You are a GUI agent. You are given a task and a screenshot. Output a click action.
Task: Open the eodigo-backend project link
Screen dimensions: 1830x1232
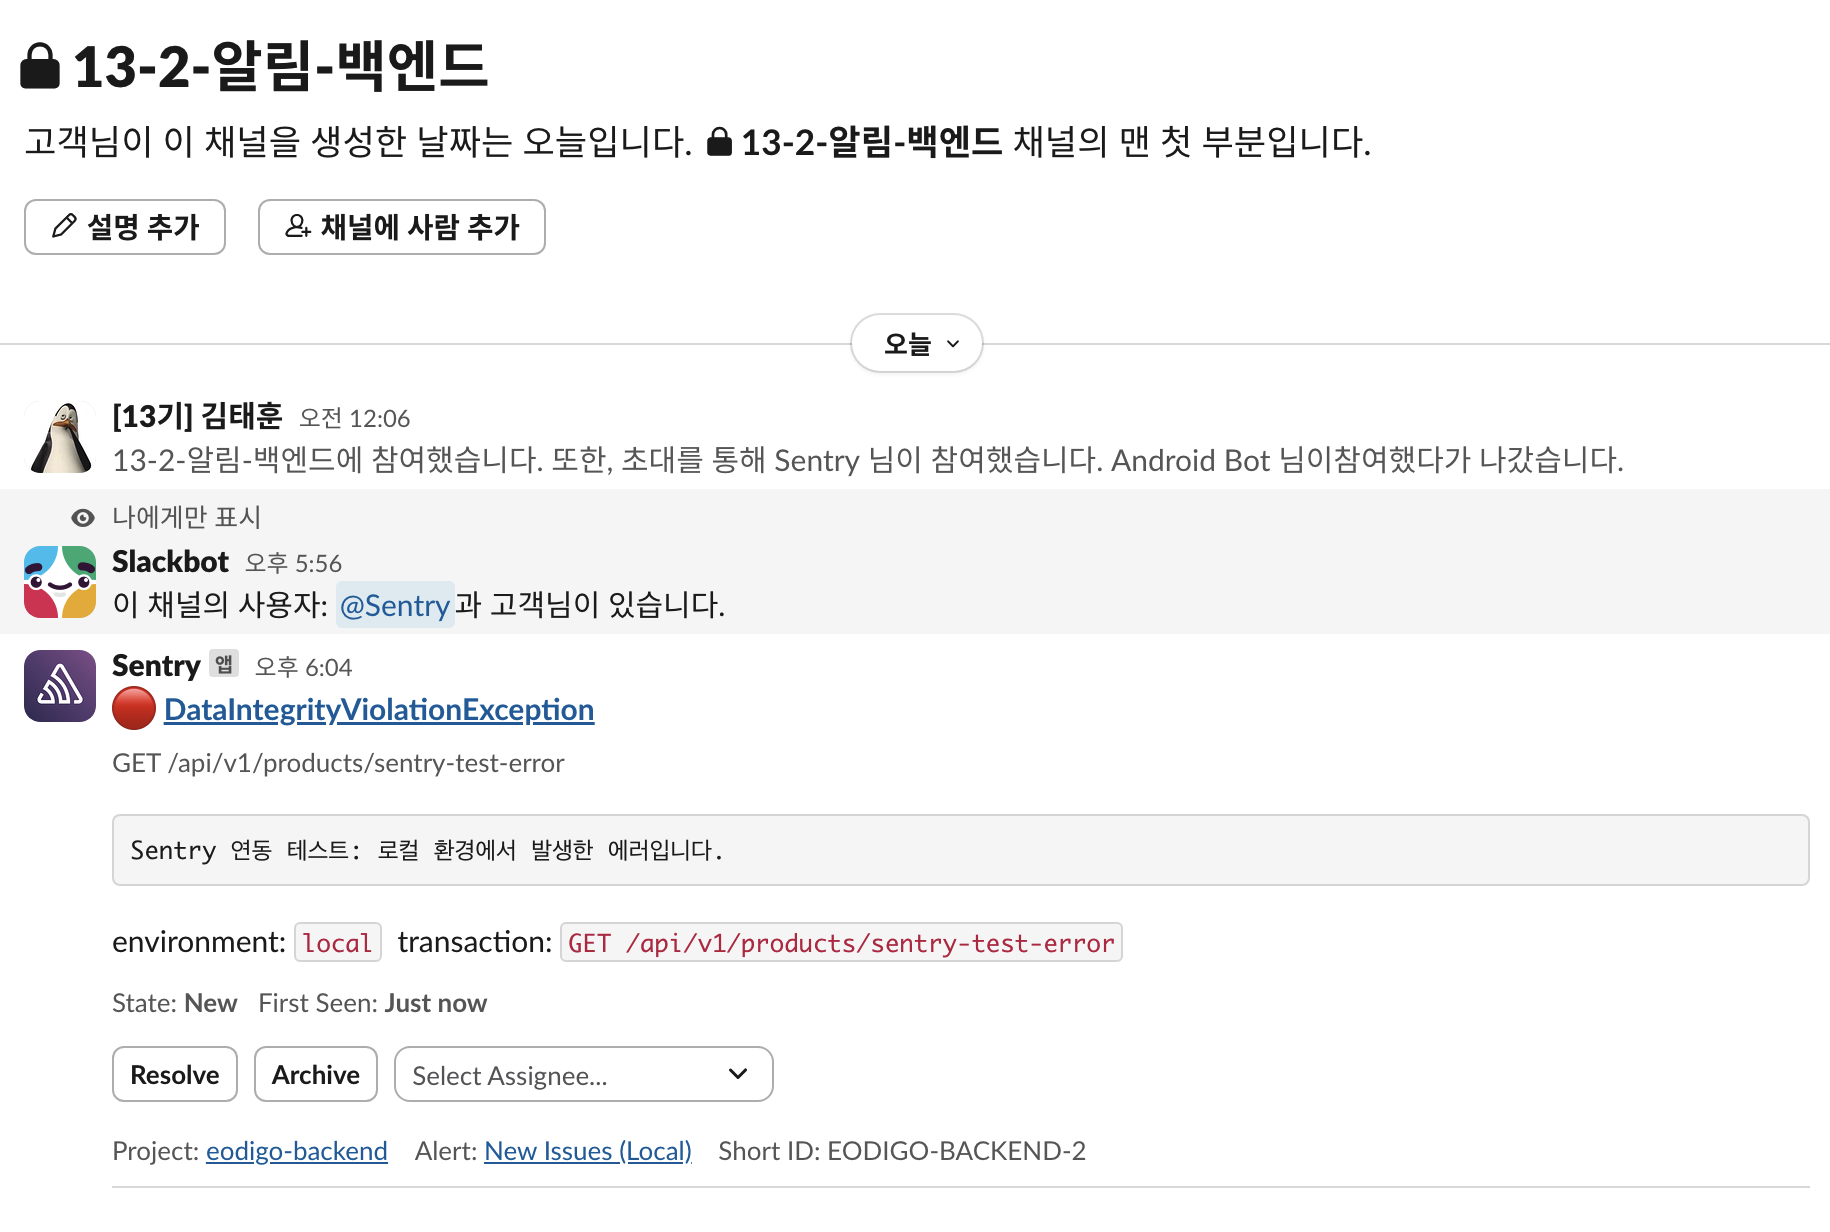[x=297, y=1151]
